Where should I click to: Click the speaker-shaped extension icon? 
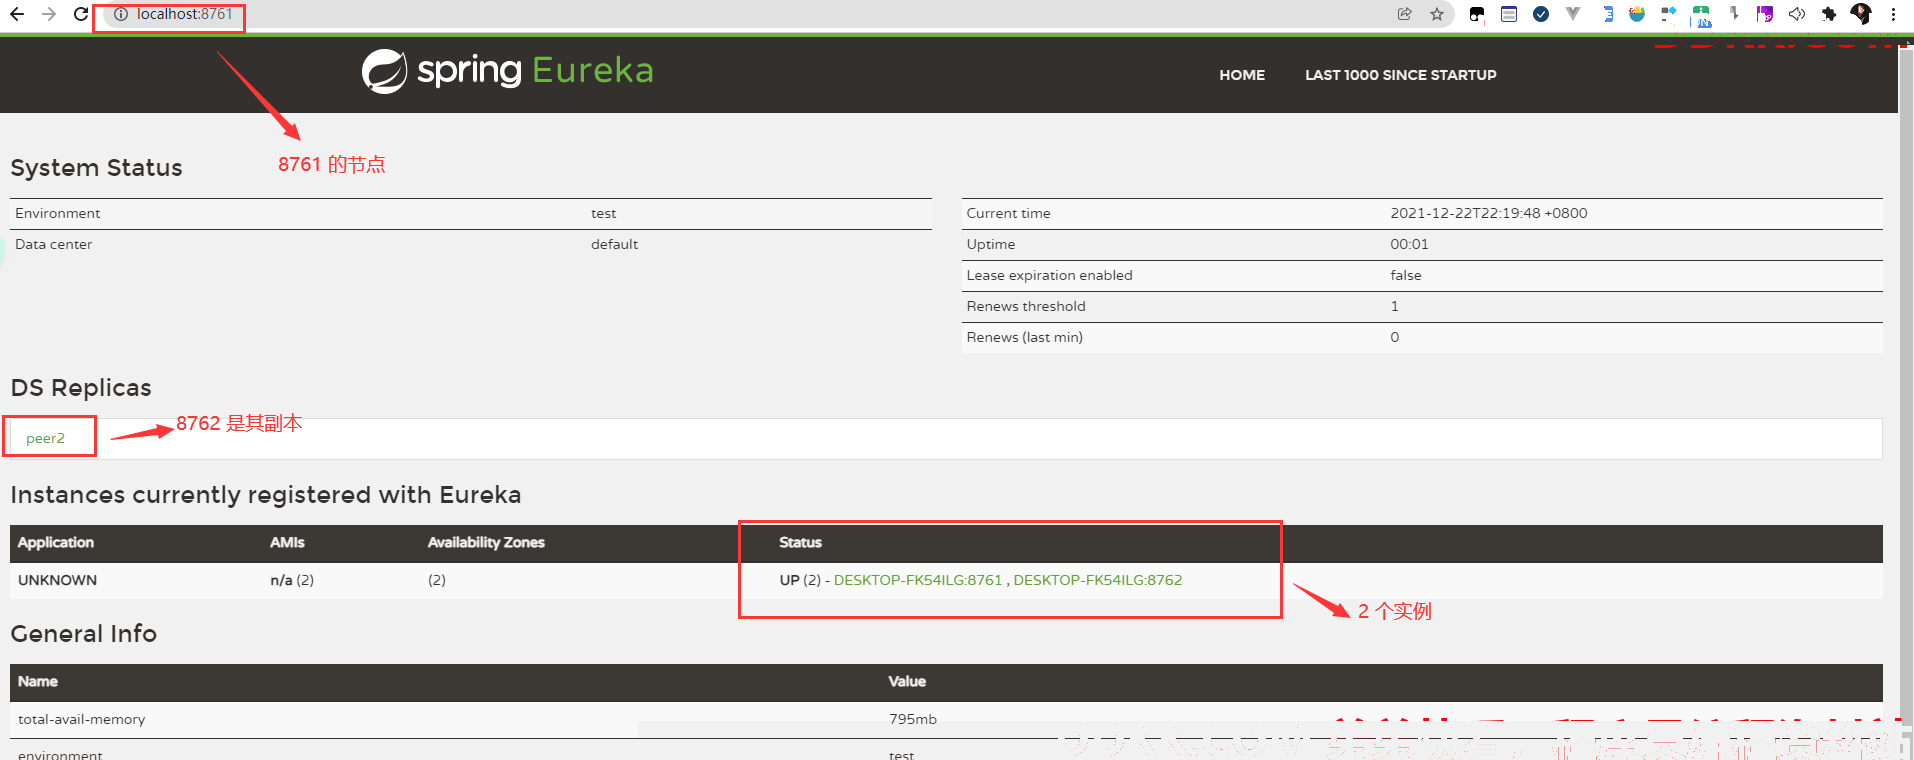(x=1797, y=14)
